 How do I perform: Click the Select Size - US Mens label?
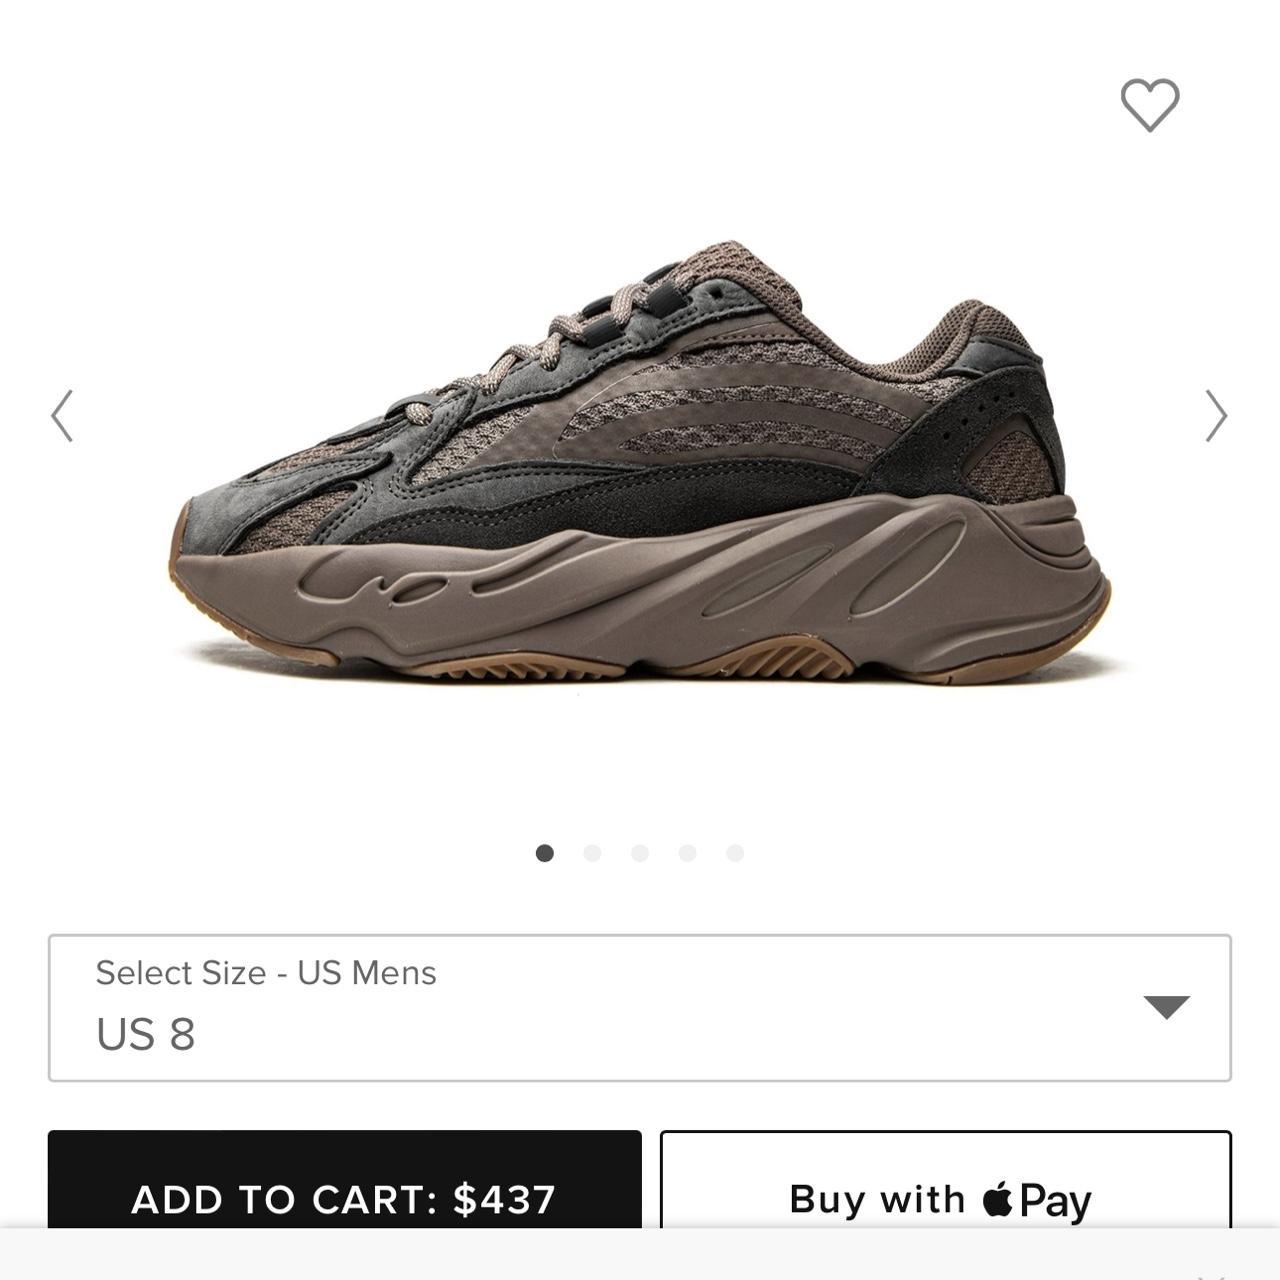pos(266,973)
